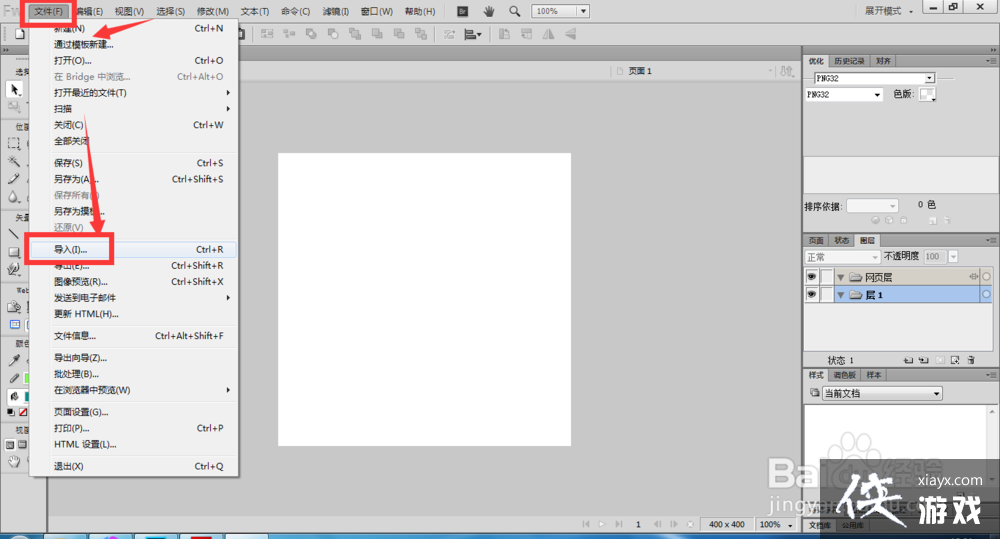Hide the 网页层 layer via its eye icon
The height and width of the screenshot is (539, 1000).
pyautogui.click(x=812, y=277)
